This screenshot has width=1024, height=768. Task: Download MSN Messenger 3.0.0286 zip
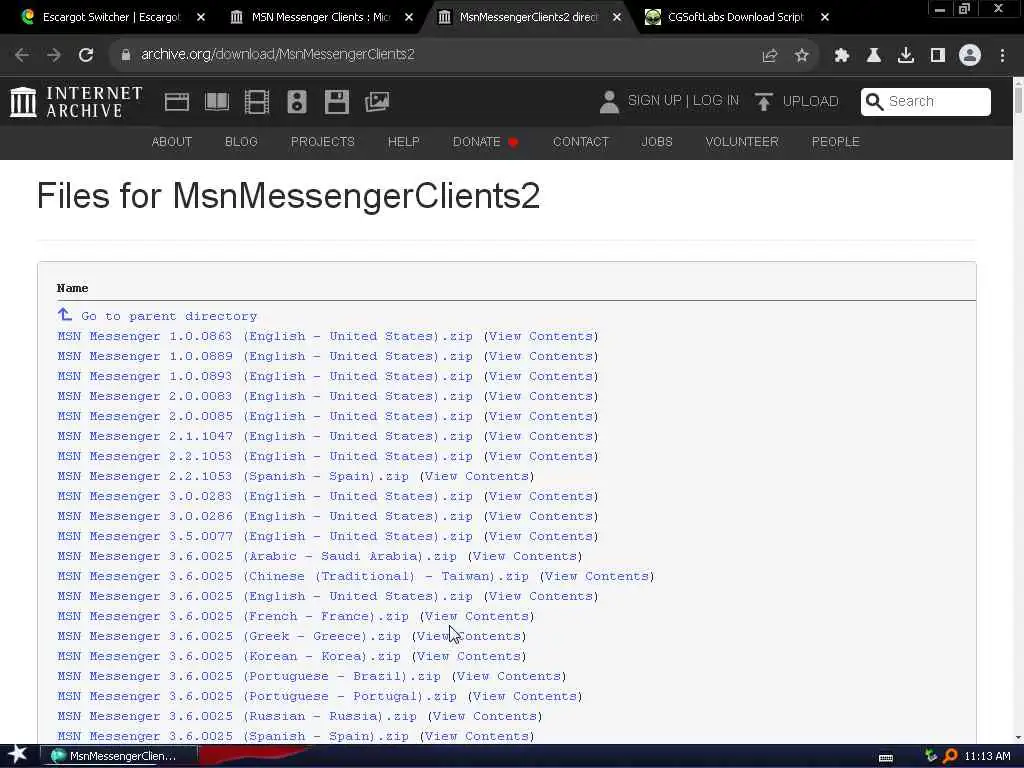click(x=264, y=517)
